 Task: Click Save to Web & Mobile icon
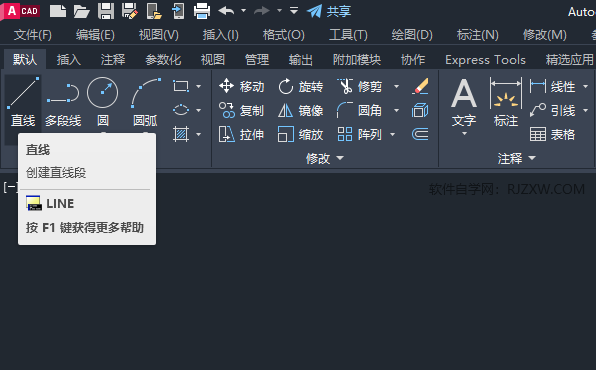pyautogui.click(x=178, y=11)
